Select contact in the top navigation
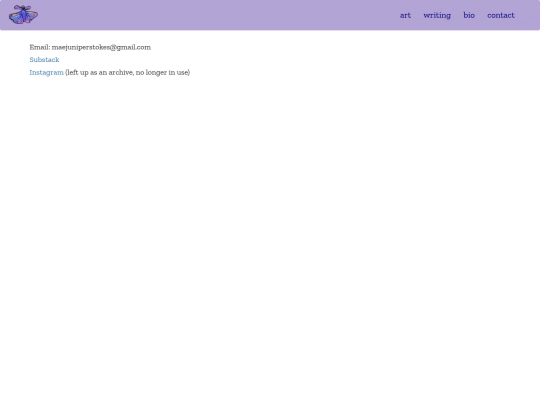 501,15
